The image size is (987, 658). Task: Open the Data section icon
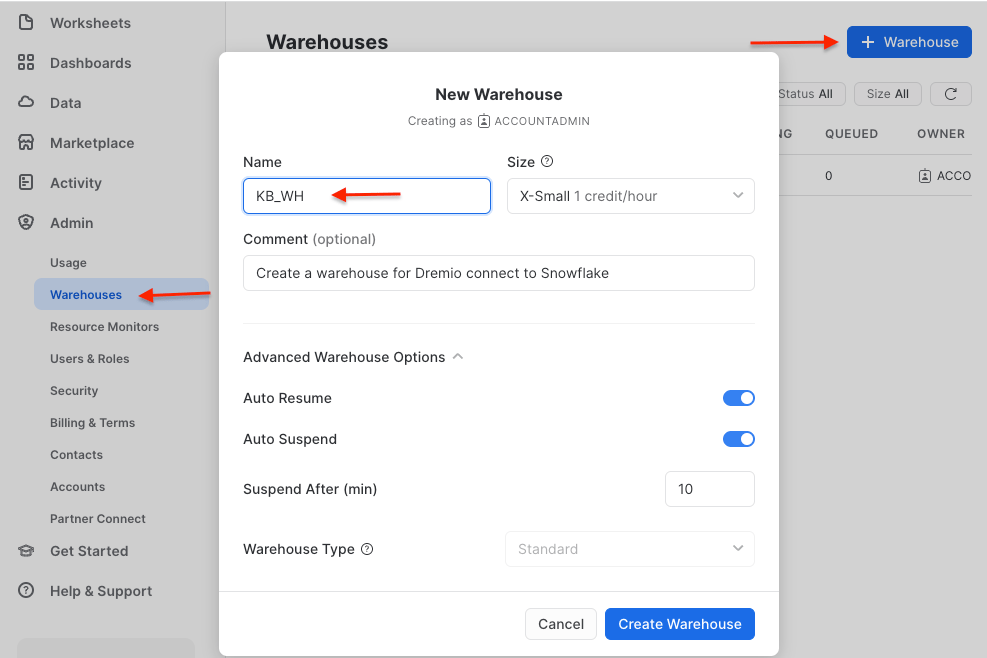(x=24, y=102)
